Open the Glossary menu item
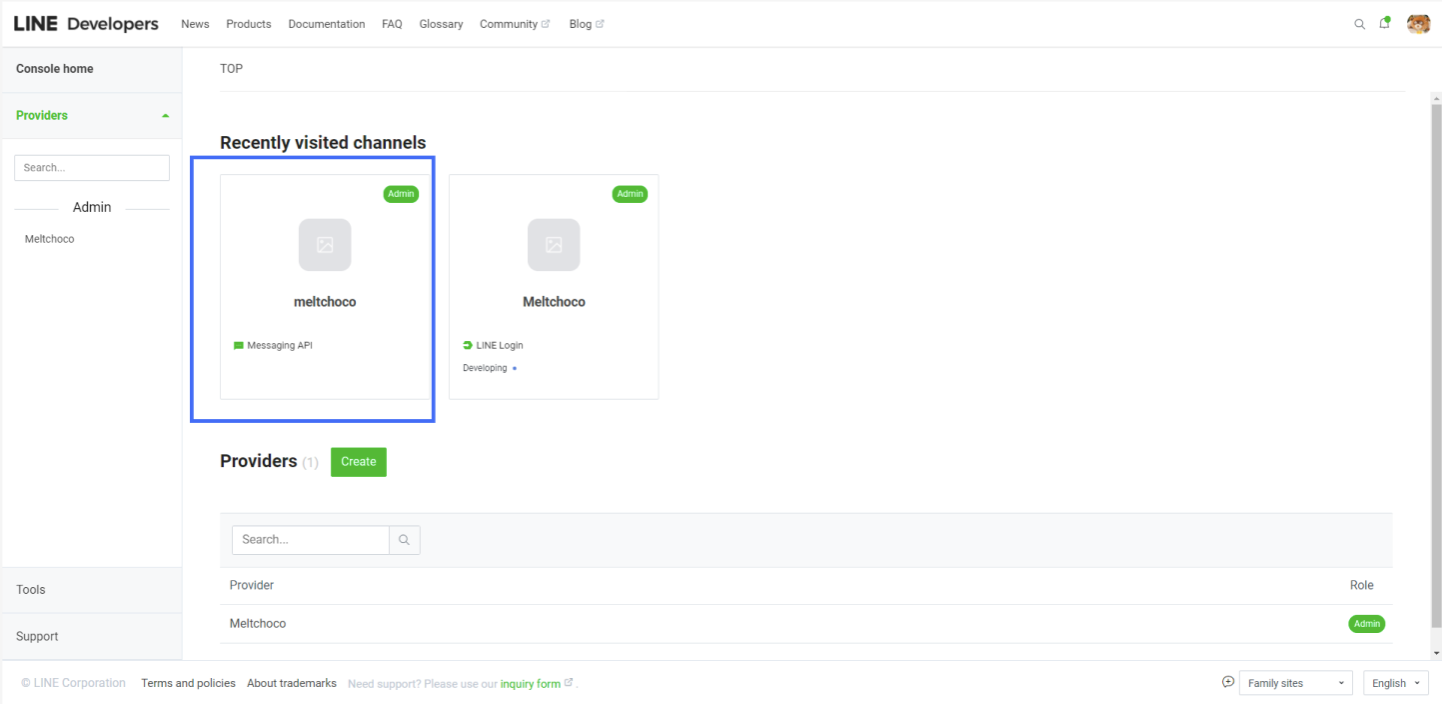Viewport: 1442px width, 704px height. 441,24
